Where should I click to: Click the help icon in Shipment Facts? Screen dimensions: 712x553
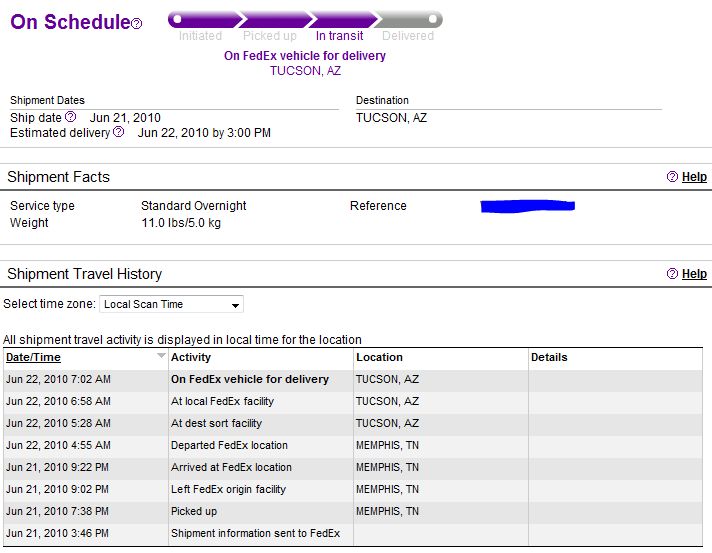(672, 177)
